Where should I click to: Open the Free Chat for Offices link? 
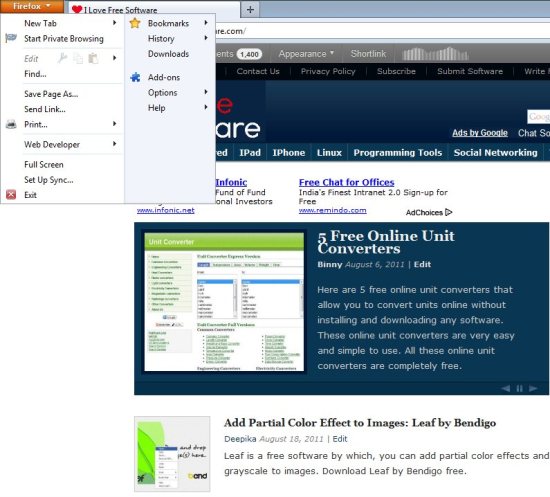click(347, 182)
